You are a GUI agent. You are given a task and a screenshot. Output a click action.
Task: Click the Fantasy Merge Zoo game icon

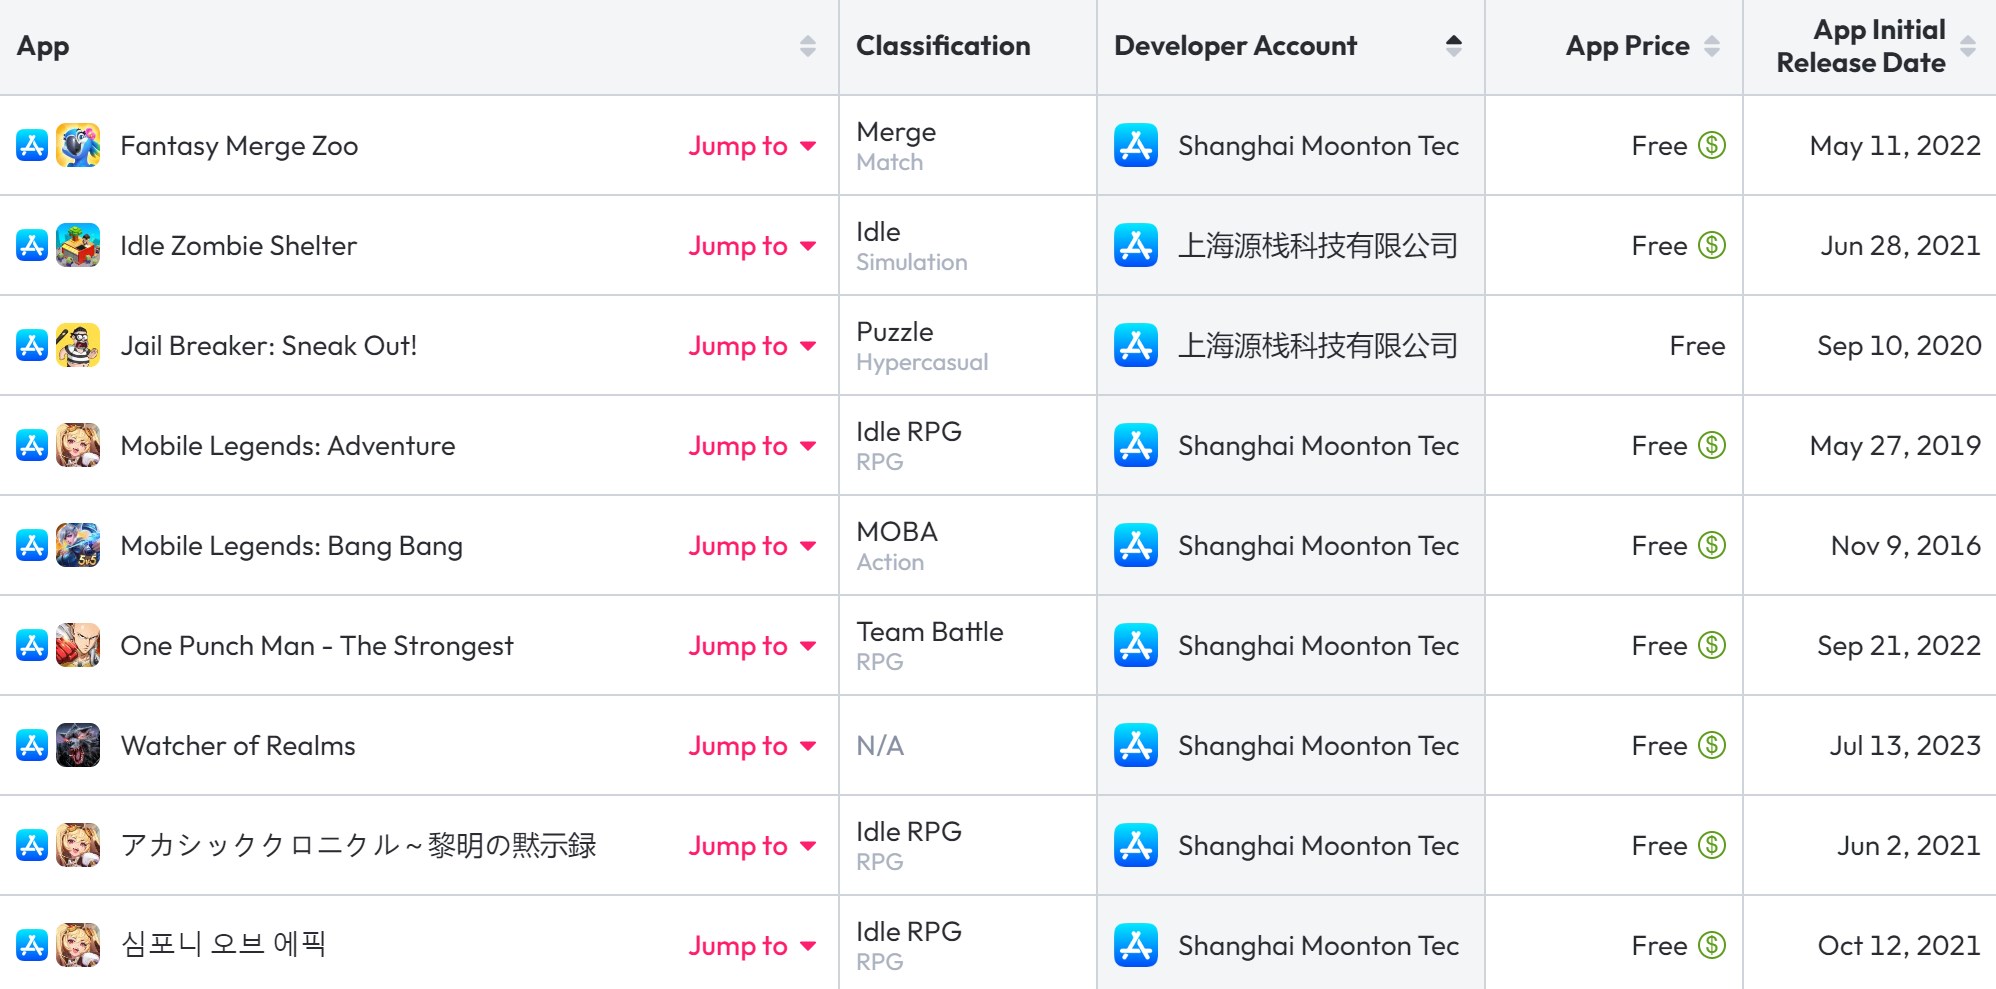pyautogui.click(x=78, y=145)
